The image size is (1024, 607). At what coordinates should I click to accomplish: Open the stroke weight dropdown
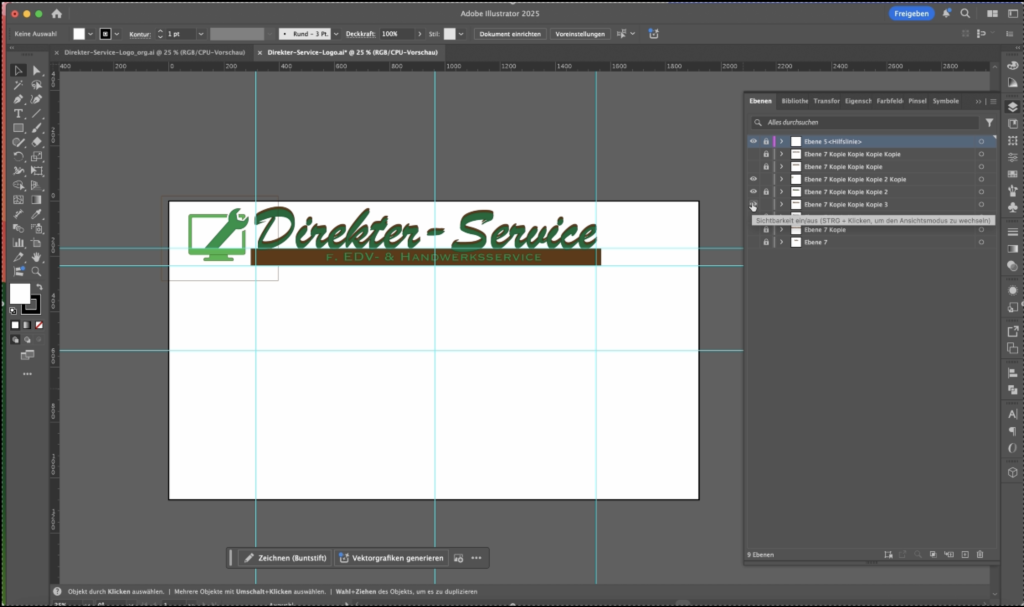click(x=201, y=34)
